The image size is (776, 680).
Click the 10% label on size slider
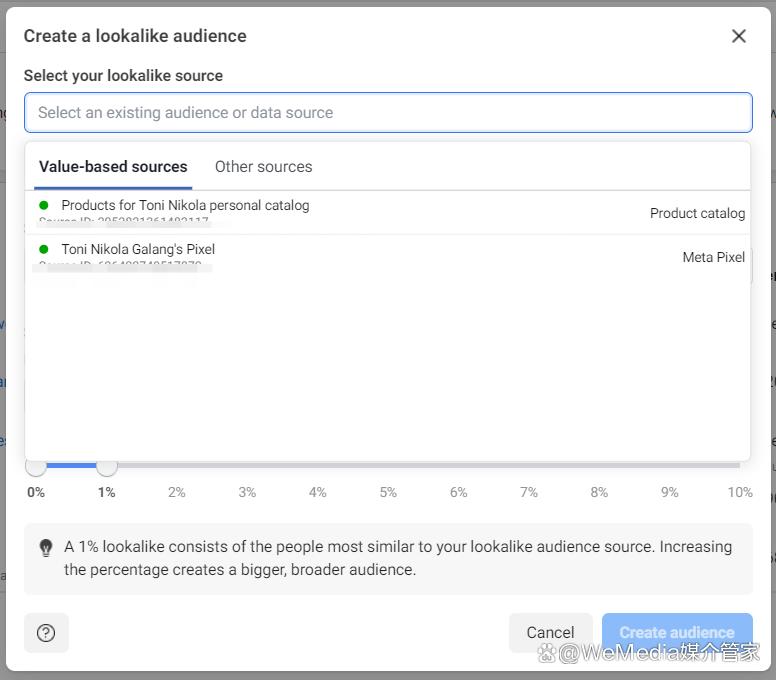739,492
